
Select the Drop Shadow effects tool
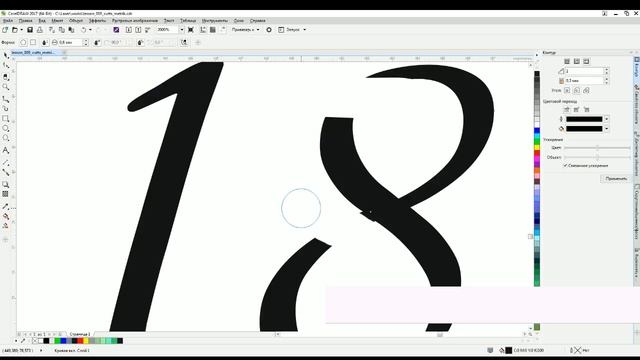(x=6, y=184)
